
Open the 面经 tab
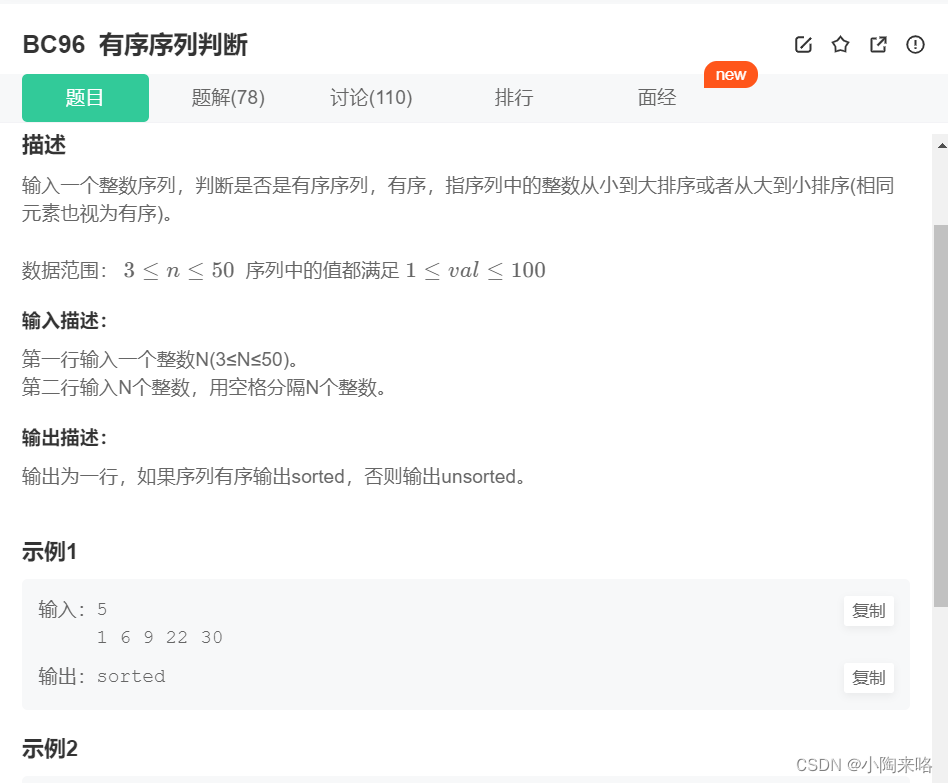tap(657, 97)
